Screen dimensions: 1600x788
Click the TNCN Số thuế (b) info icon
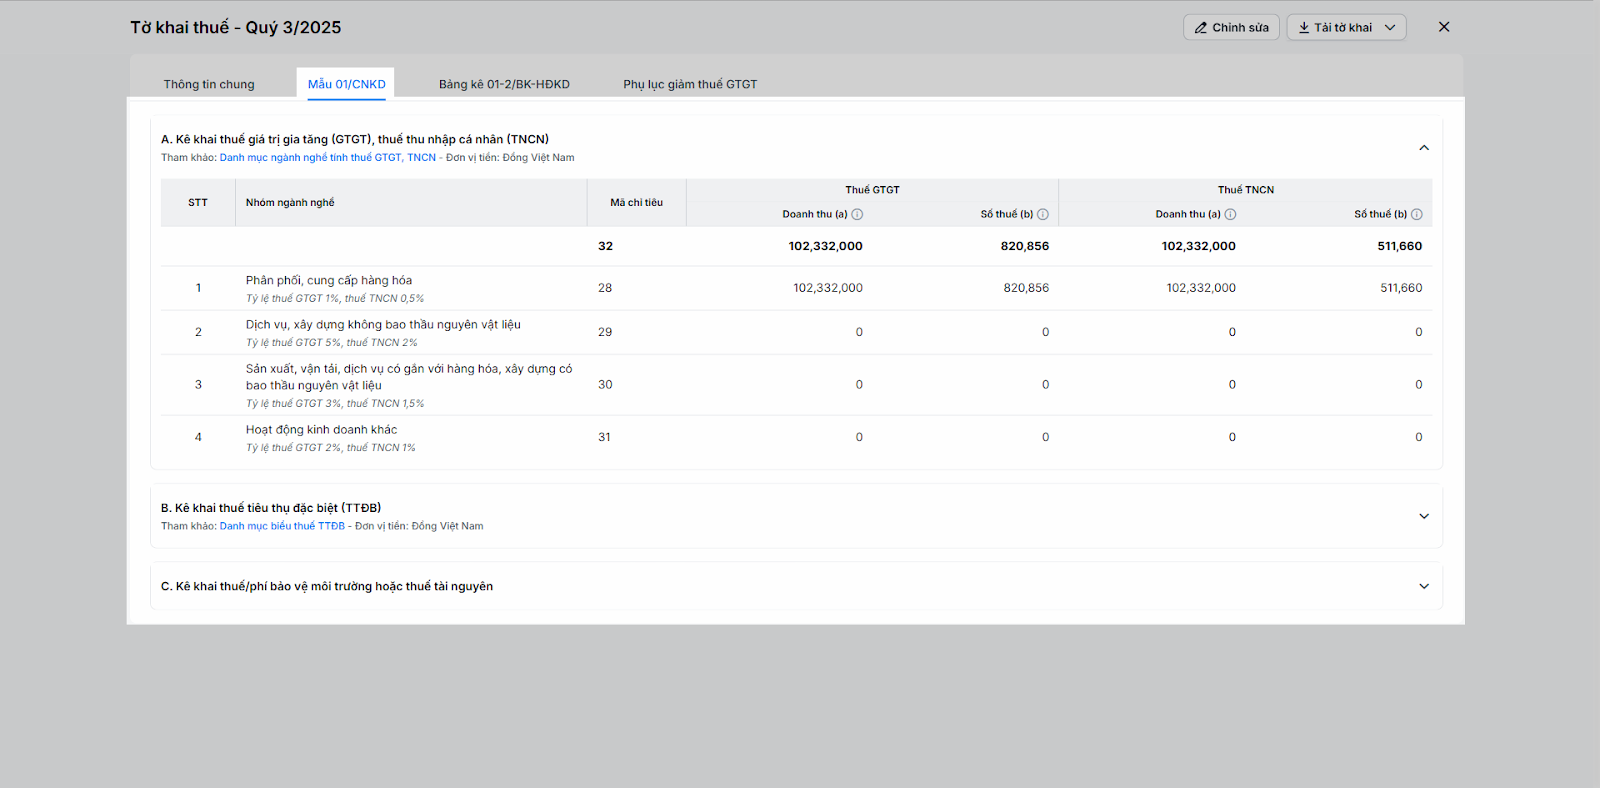point(1416,214)
